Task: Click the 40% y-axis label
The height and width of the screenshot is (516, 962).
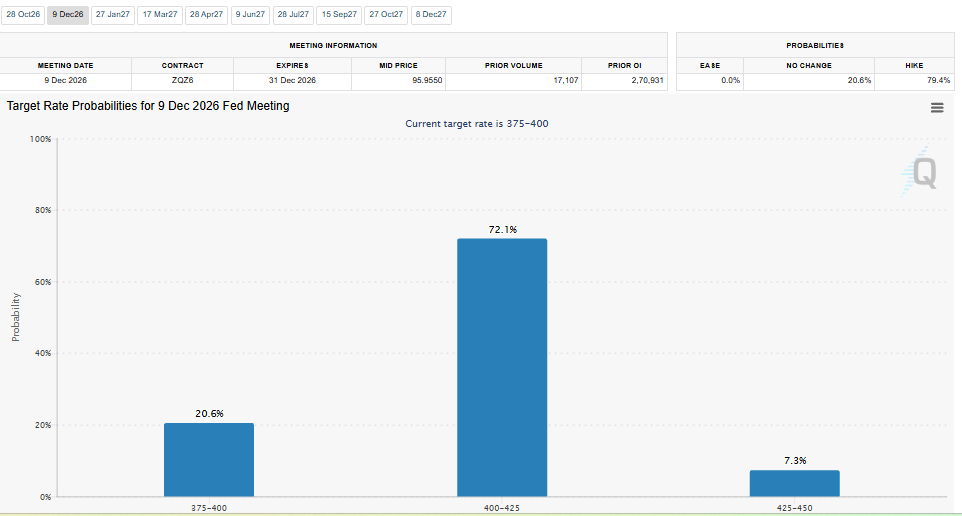Action: (x=43, y=353)
